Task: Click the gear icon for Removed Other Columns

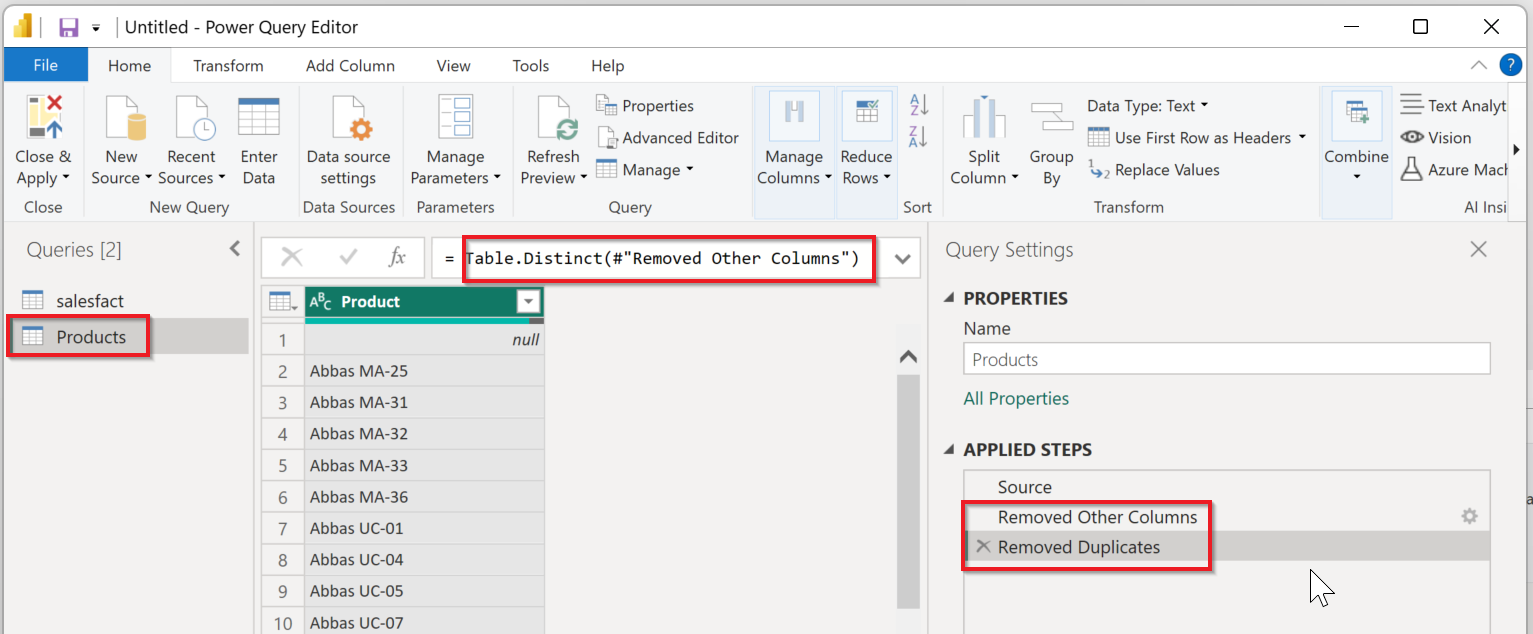Action: click(x=1469, y=517)
